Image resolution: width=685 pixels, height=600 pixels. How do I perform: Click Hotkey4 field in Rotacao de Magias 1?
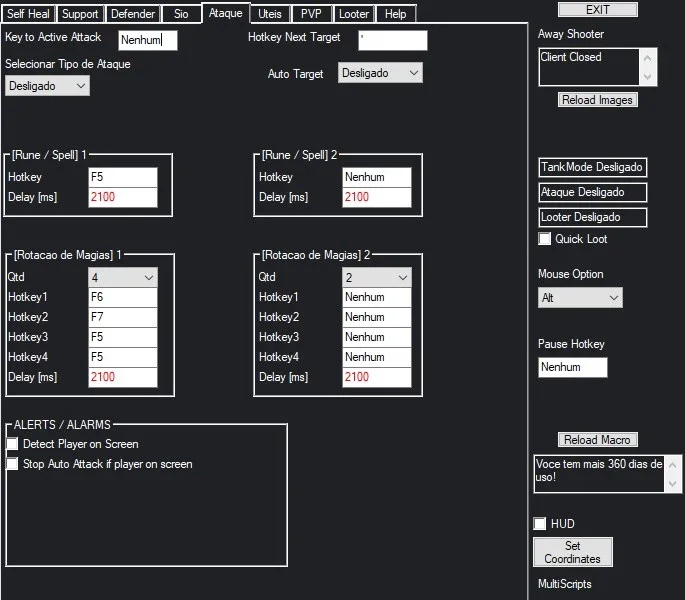coord(123,357)
